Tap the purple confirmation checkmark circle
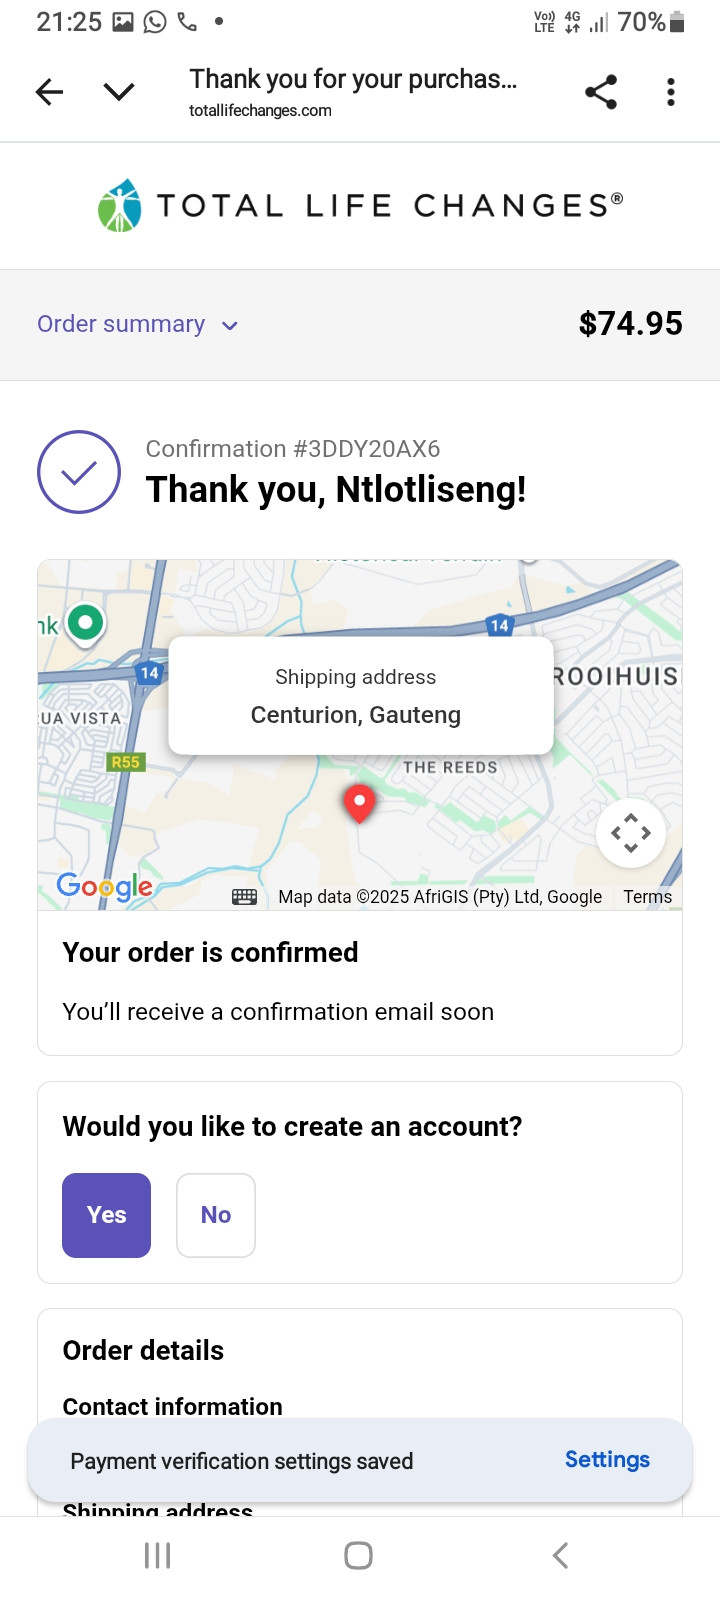 pyautogui.click(x=79, y=472)
